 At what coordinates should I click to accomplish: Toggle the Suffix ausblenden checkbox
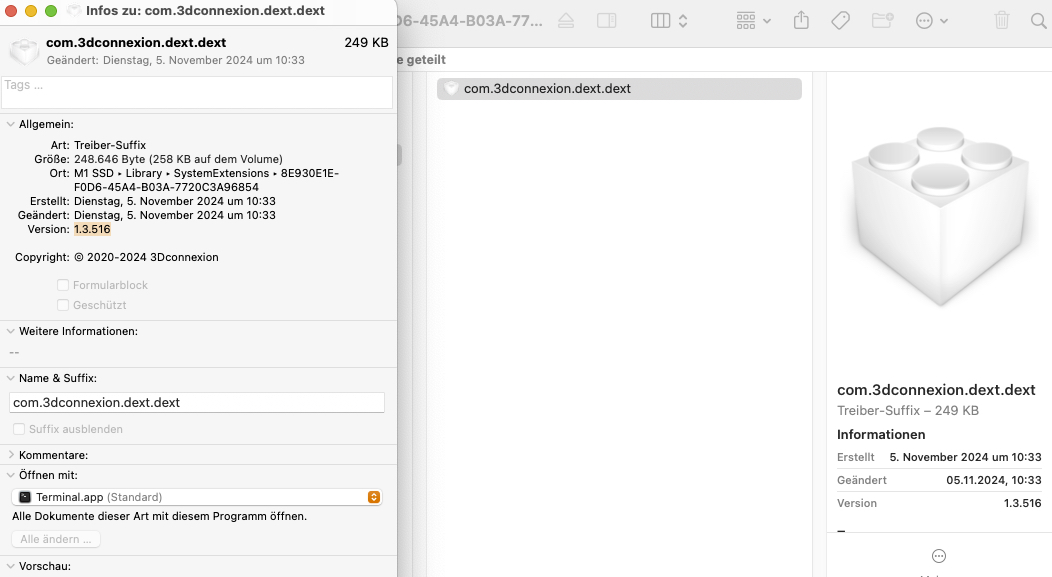pos(19,429)
